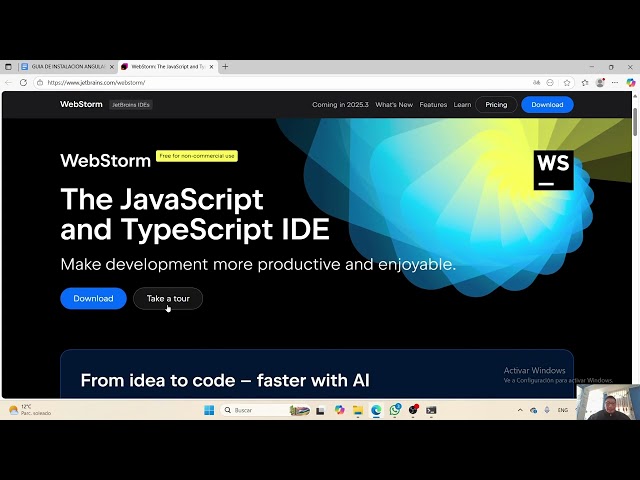
Task: Open WhatsApp from the taskbar
Action: click(x=395, y=410)
